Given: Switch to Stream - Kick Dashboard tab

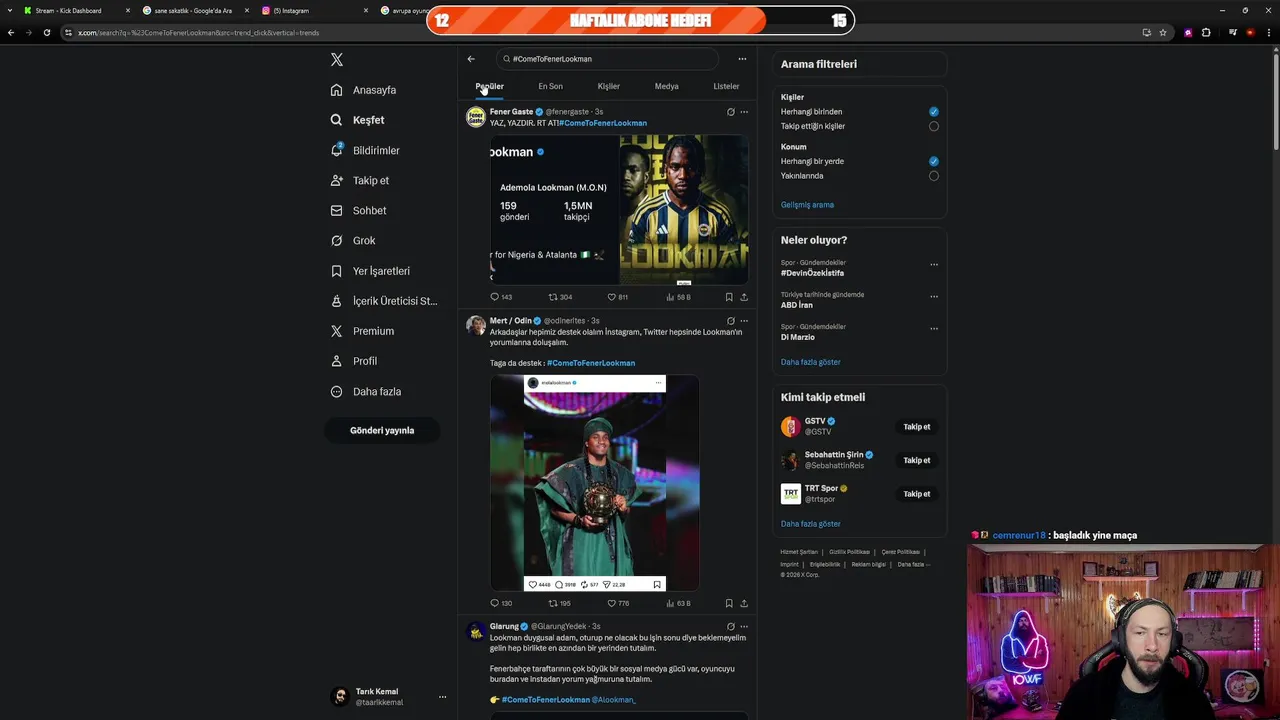Looking at the screenshot, I should point(75,10).
